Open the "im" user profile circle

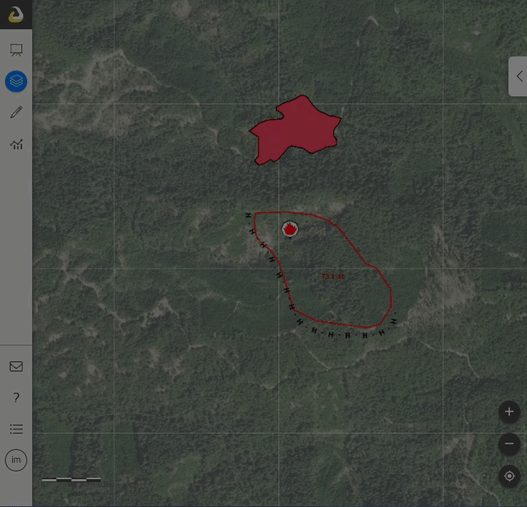pos(16,460)
